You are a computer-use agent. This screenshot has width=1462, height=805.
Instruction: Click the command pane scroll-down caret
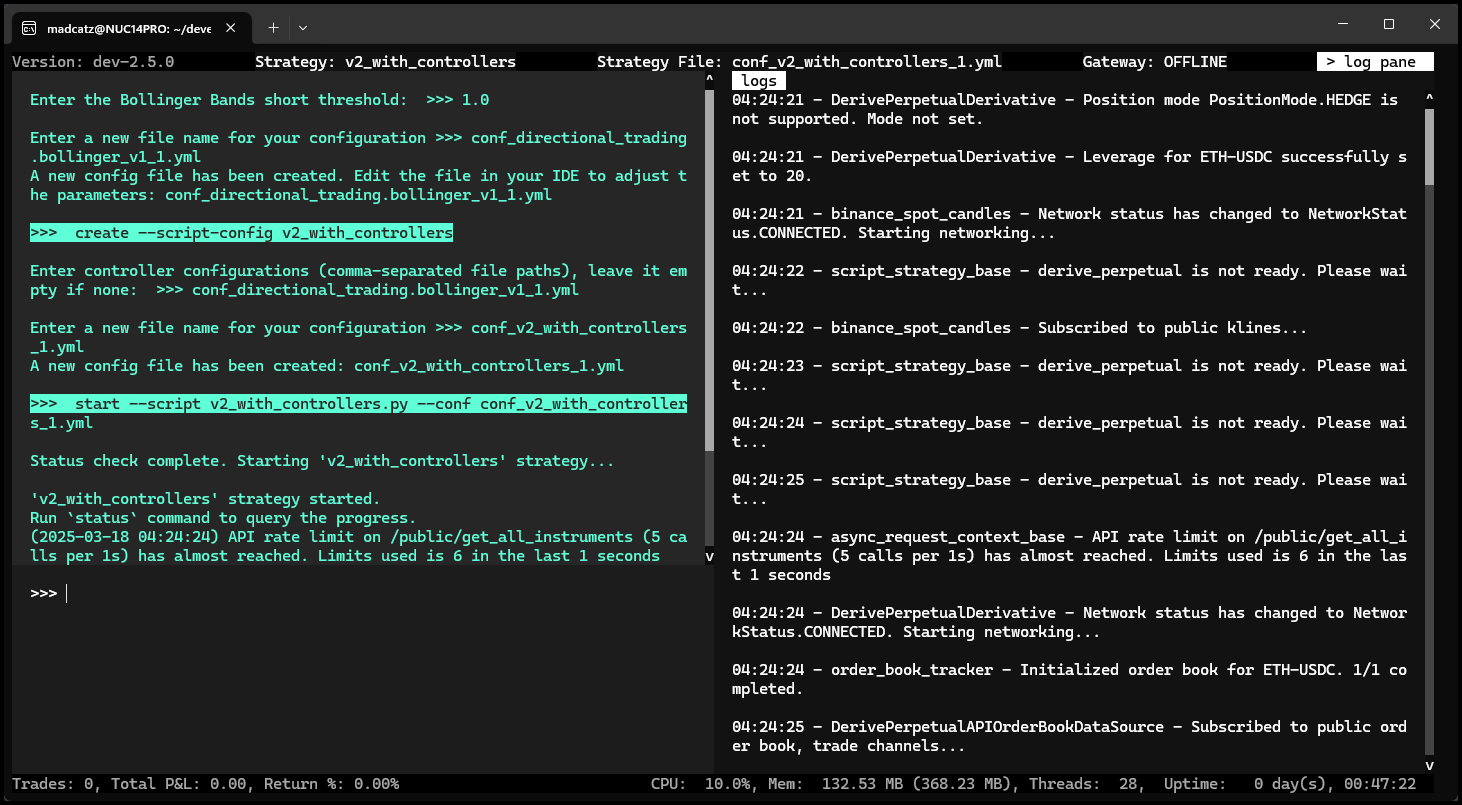tap(710, 556)
